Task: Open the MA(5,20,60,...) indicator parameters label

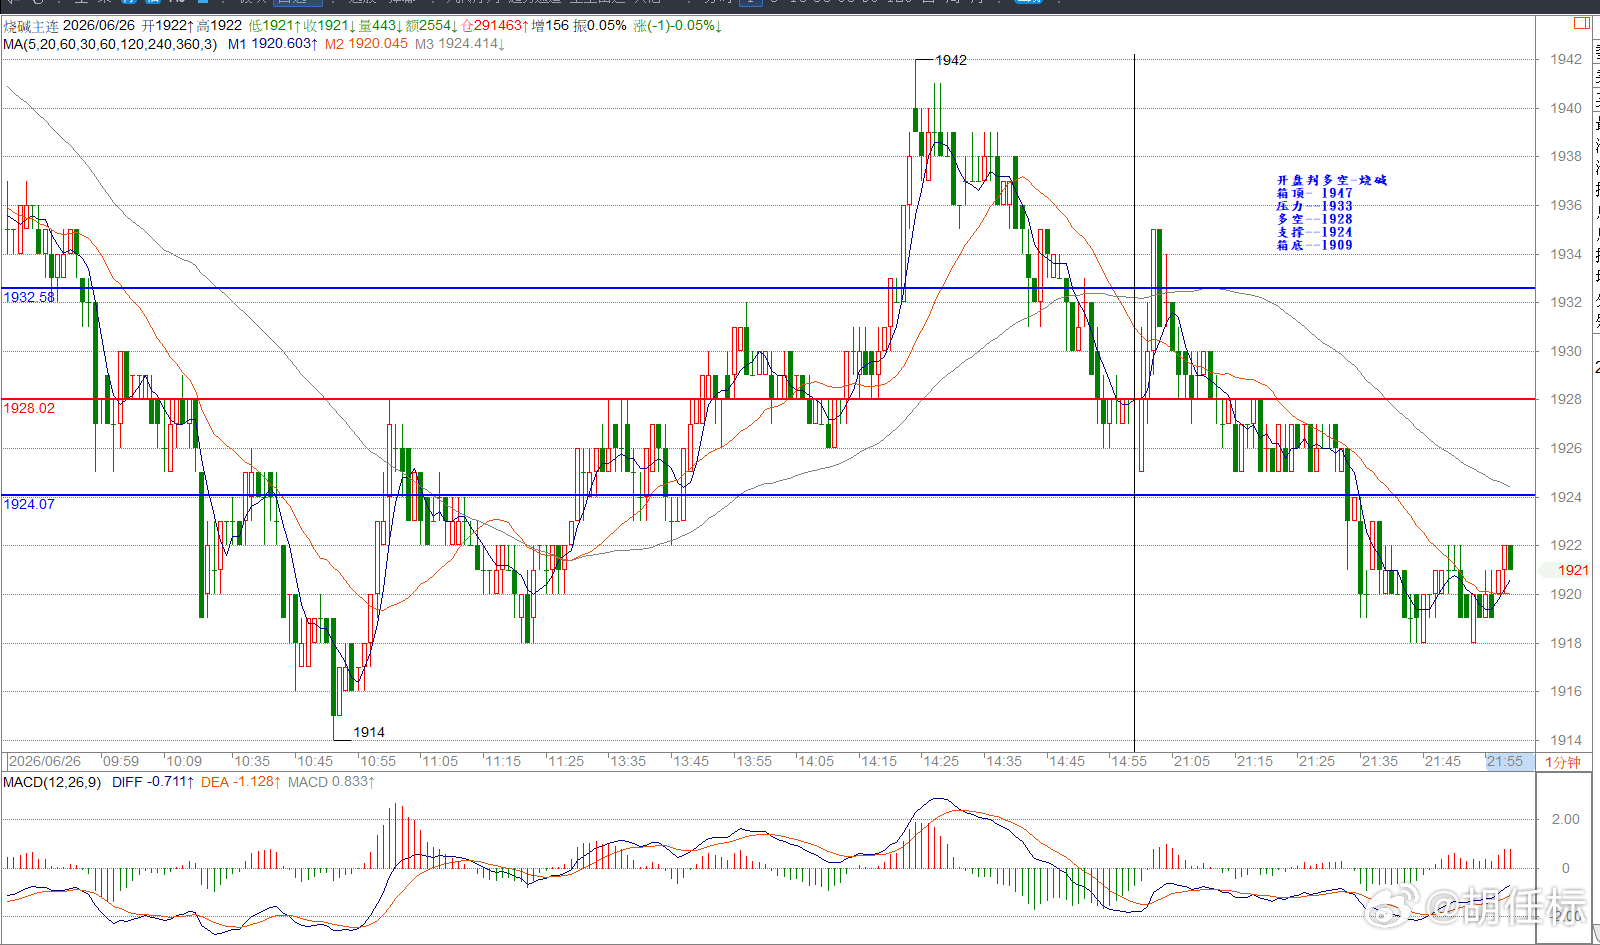Action: 110,44
